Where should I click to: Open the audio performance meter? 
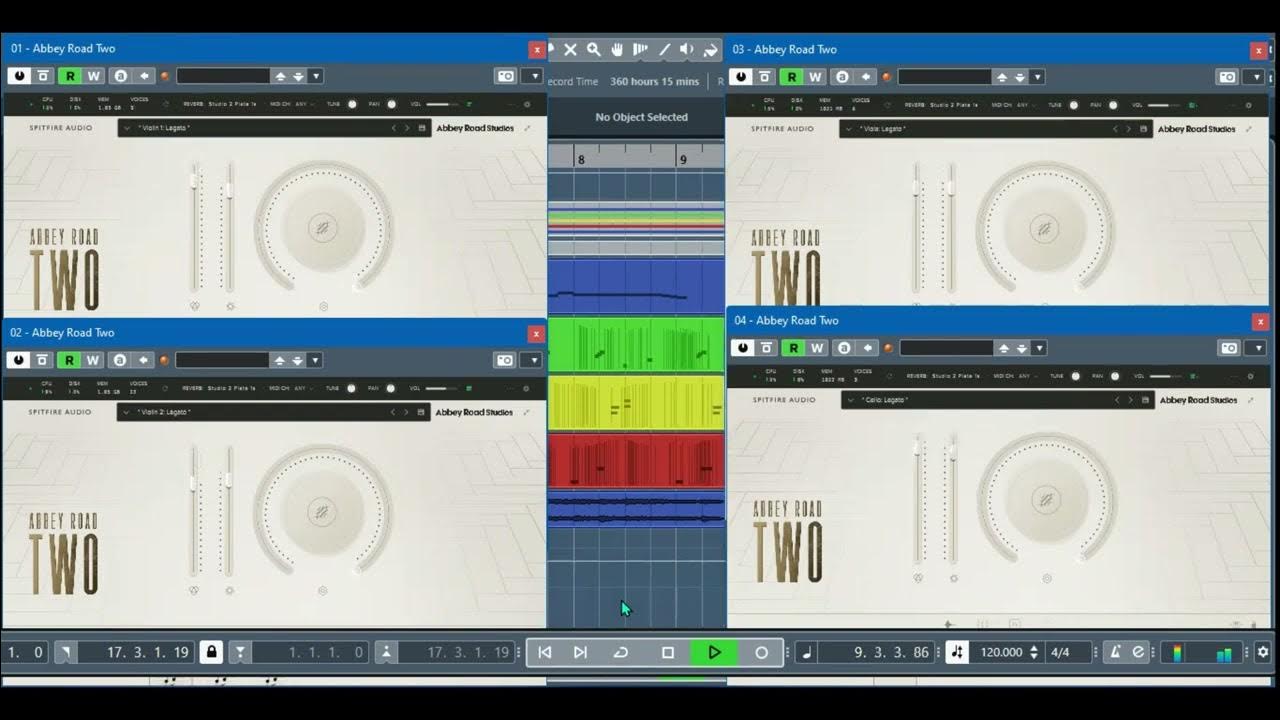click(1177, 653)
